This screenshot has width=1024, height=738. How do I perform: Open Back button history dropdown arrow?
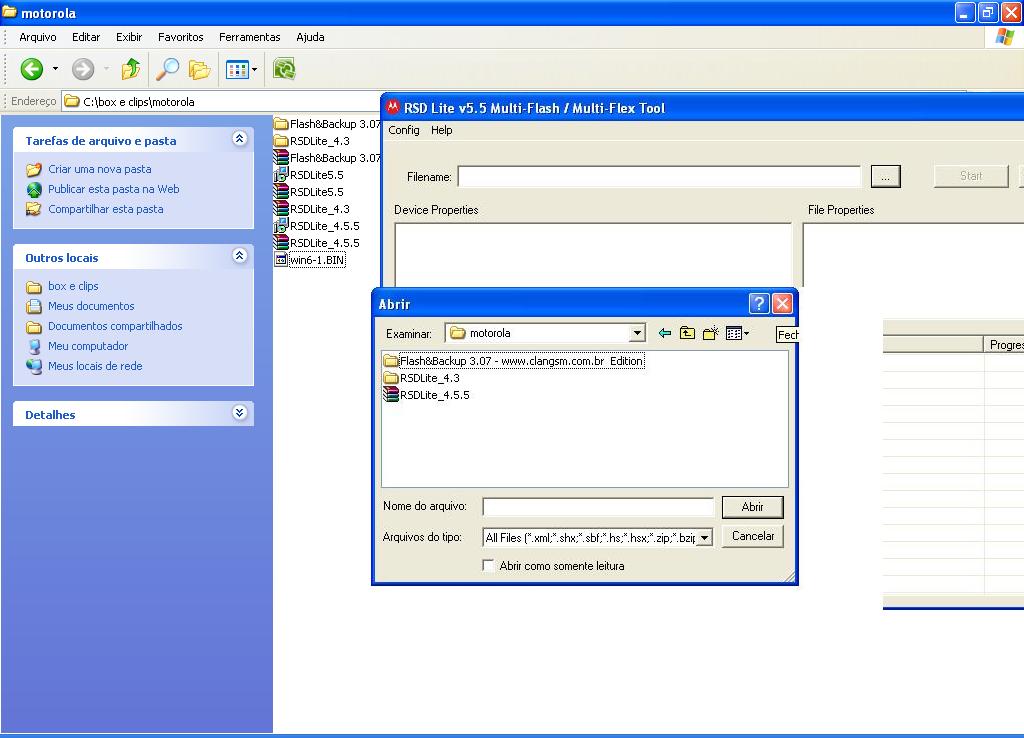click(56, 69)
